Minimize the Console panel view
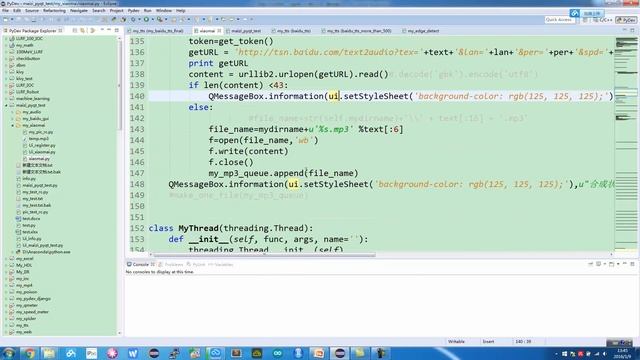This screenshot has height=360, width=640. coord(625,264)
